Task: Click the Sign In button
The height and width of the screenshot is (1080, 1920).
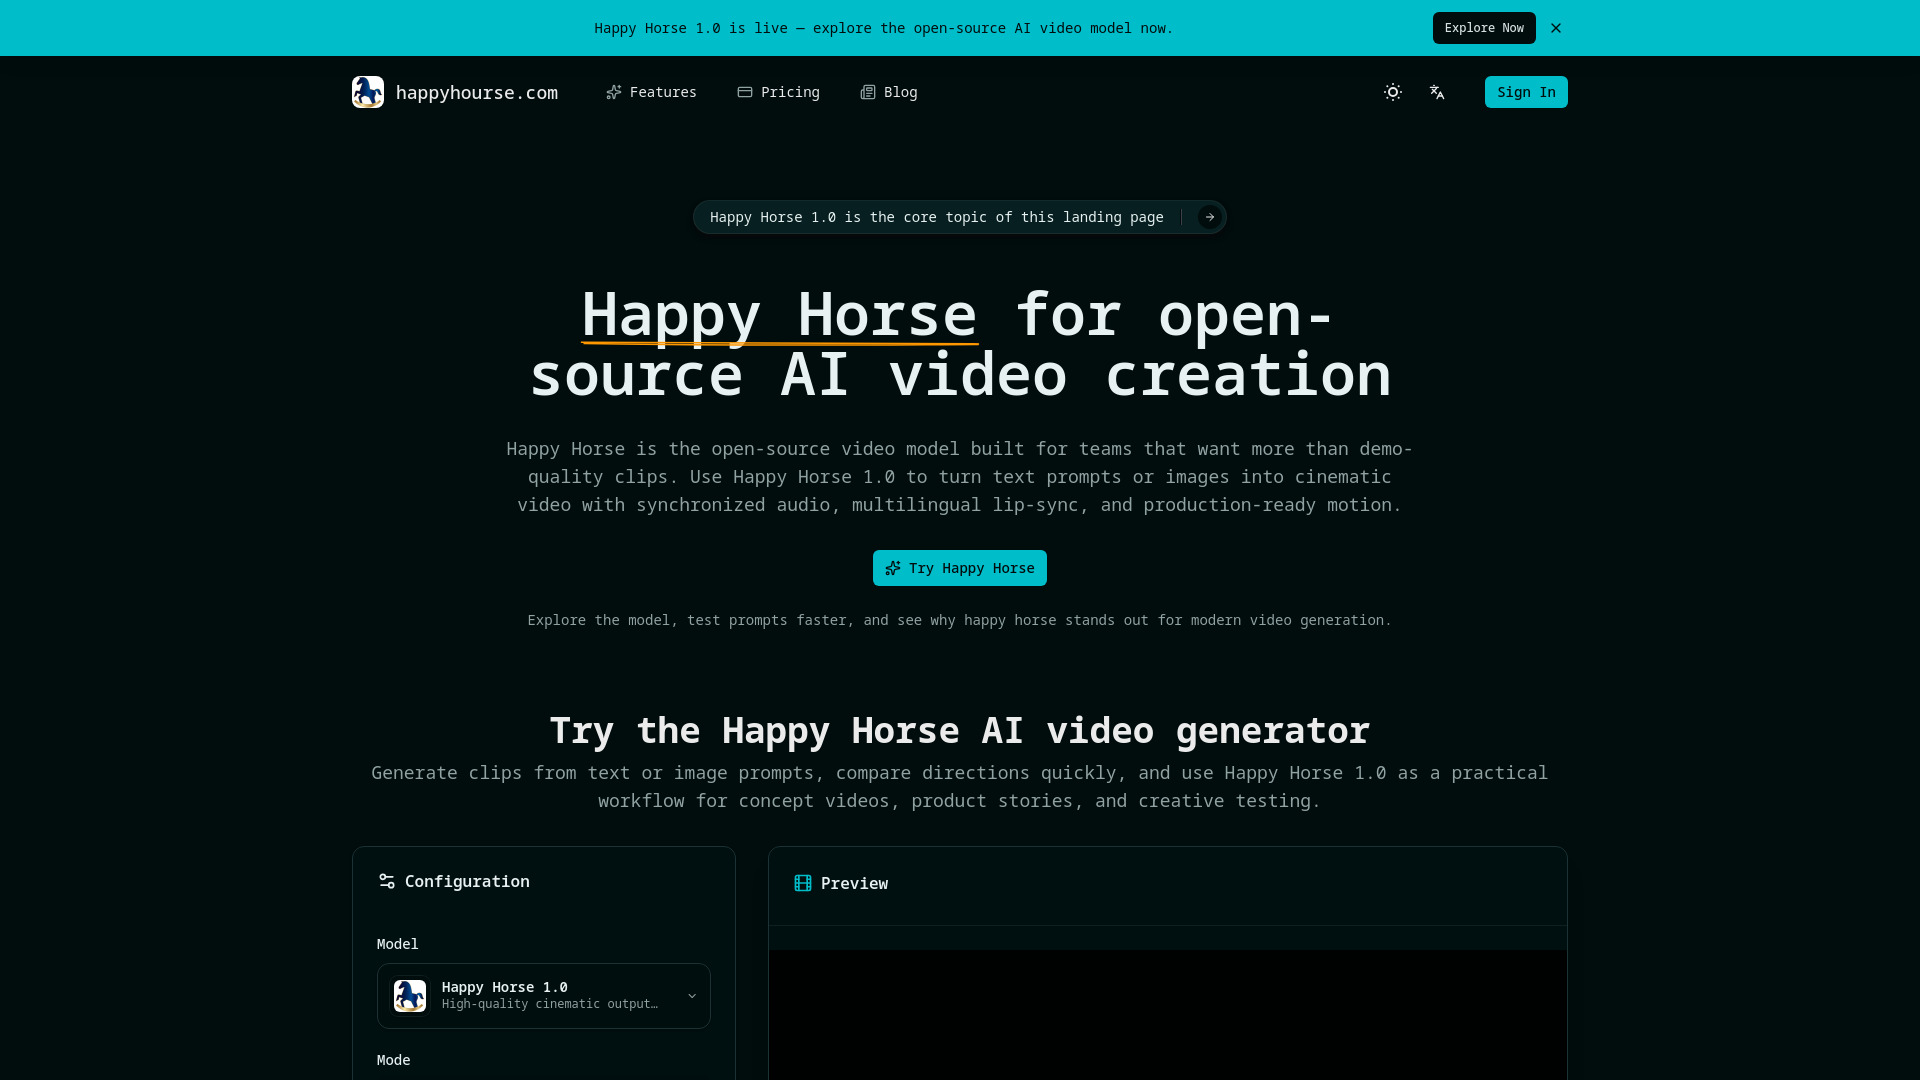Action: click(1525, 92)
